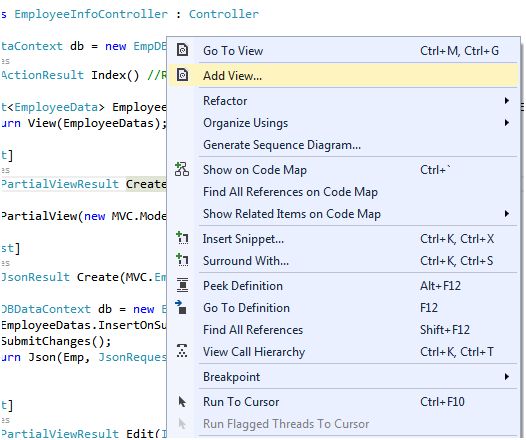526x440 pixels.
Task: Click JsonResult return type in code
Action: [x=35, y=277]
